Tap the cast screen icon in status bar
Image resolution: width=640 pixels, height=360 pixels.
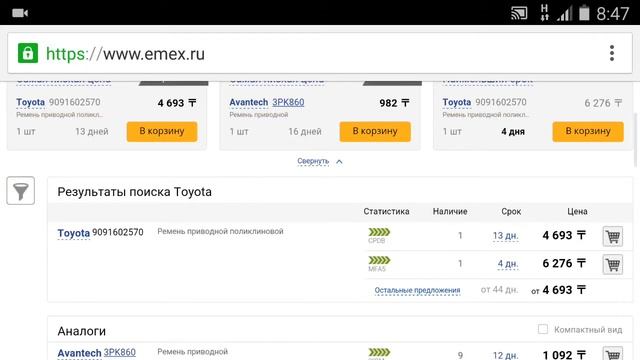[519, 13]
